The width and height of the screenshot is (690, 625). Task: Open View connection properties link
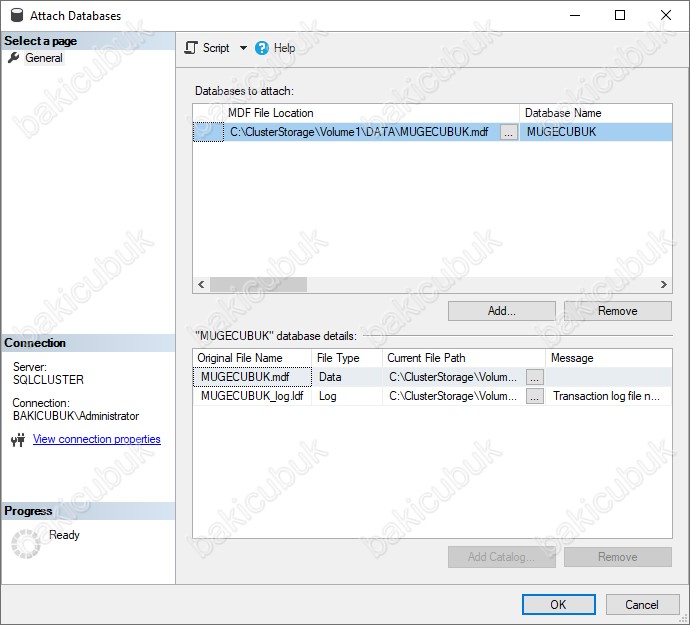click(x=96, y=439)
